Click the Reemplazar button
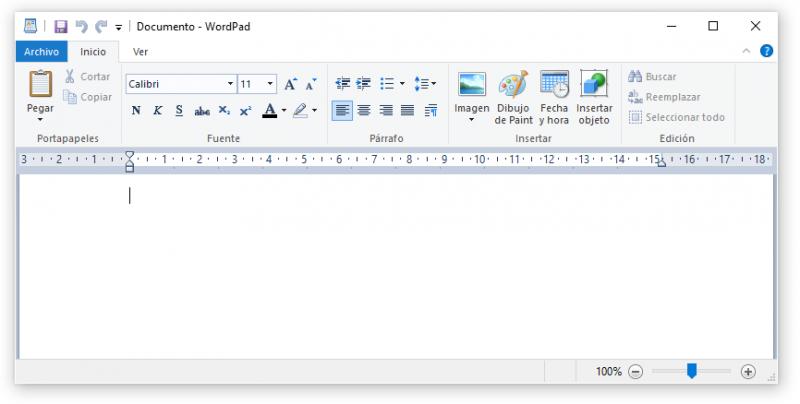The width and height of the screenshot is (800, 404). (x=664, y=97)
